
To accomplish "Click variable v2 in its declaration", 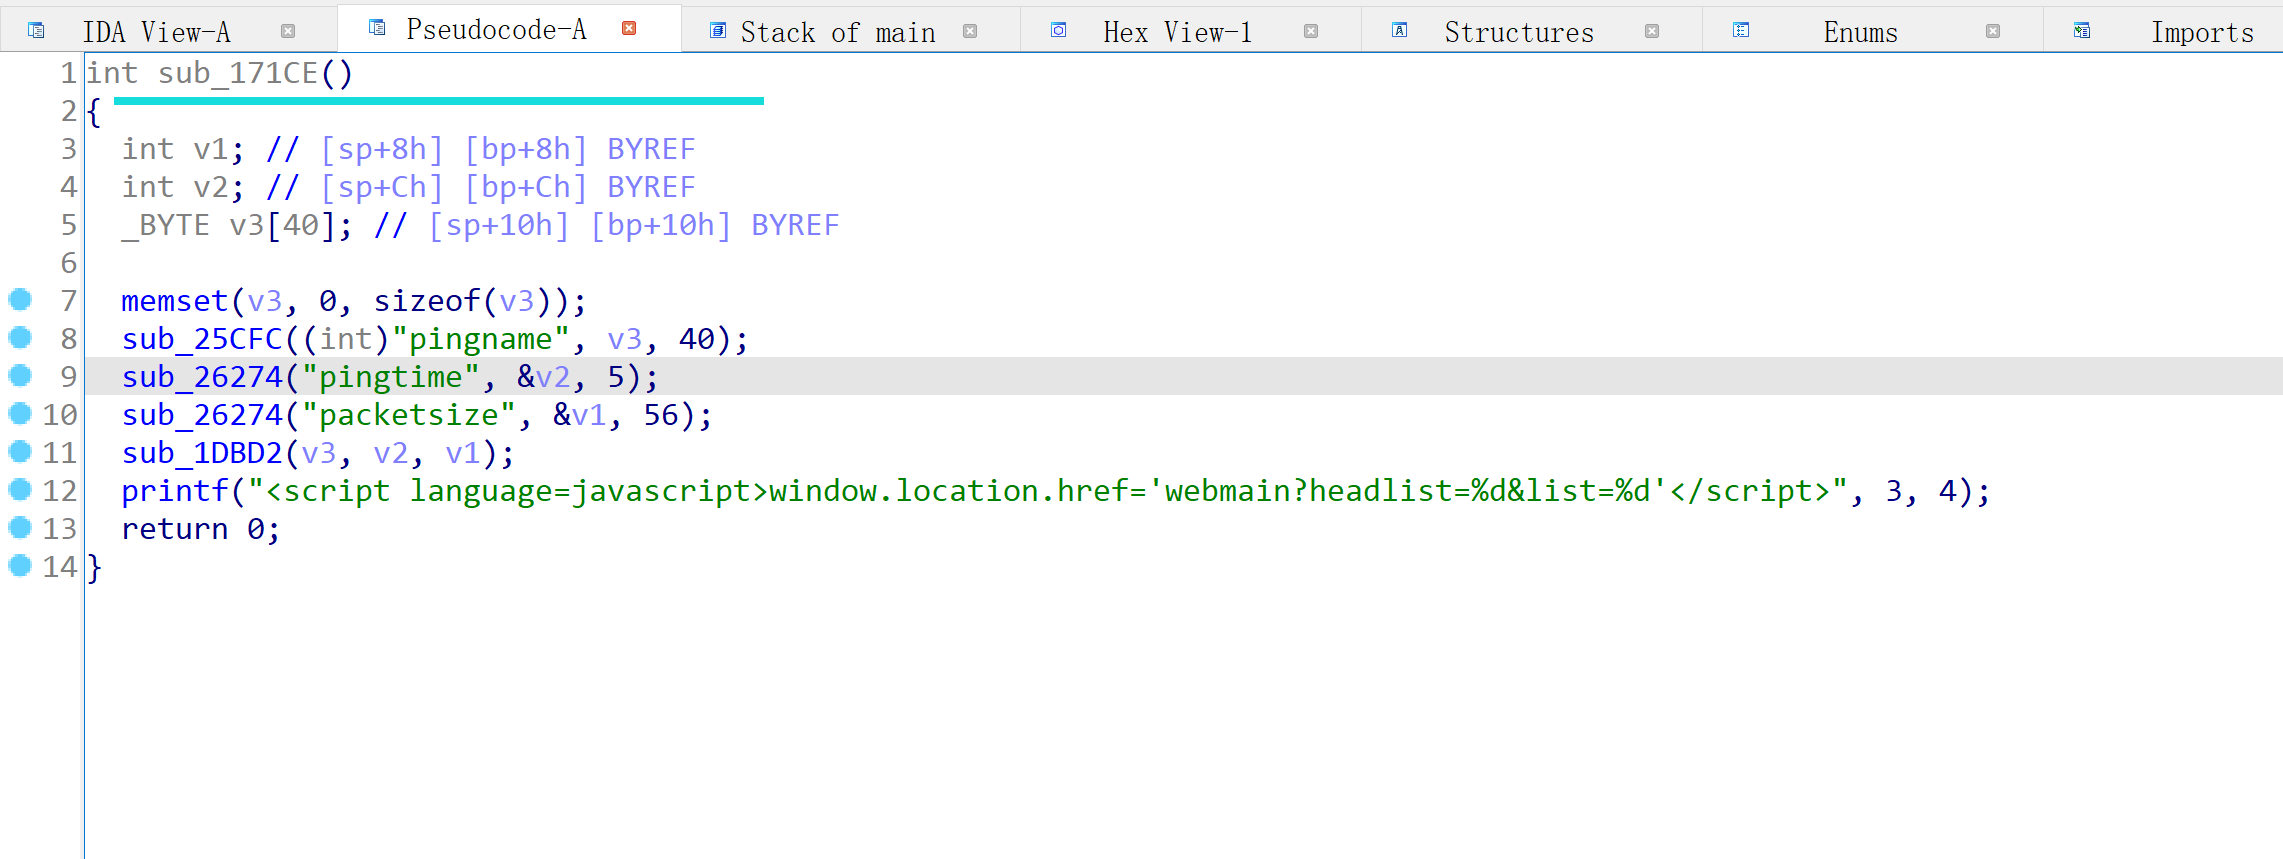I will tap(211, 187).
